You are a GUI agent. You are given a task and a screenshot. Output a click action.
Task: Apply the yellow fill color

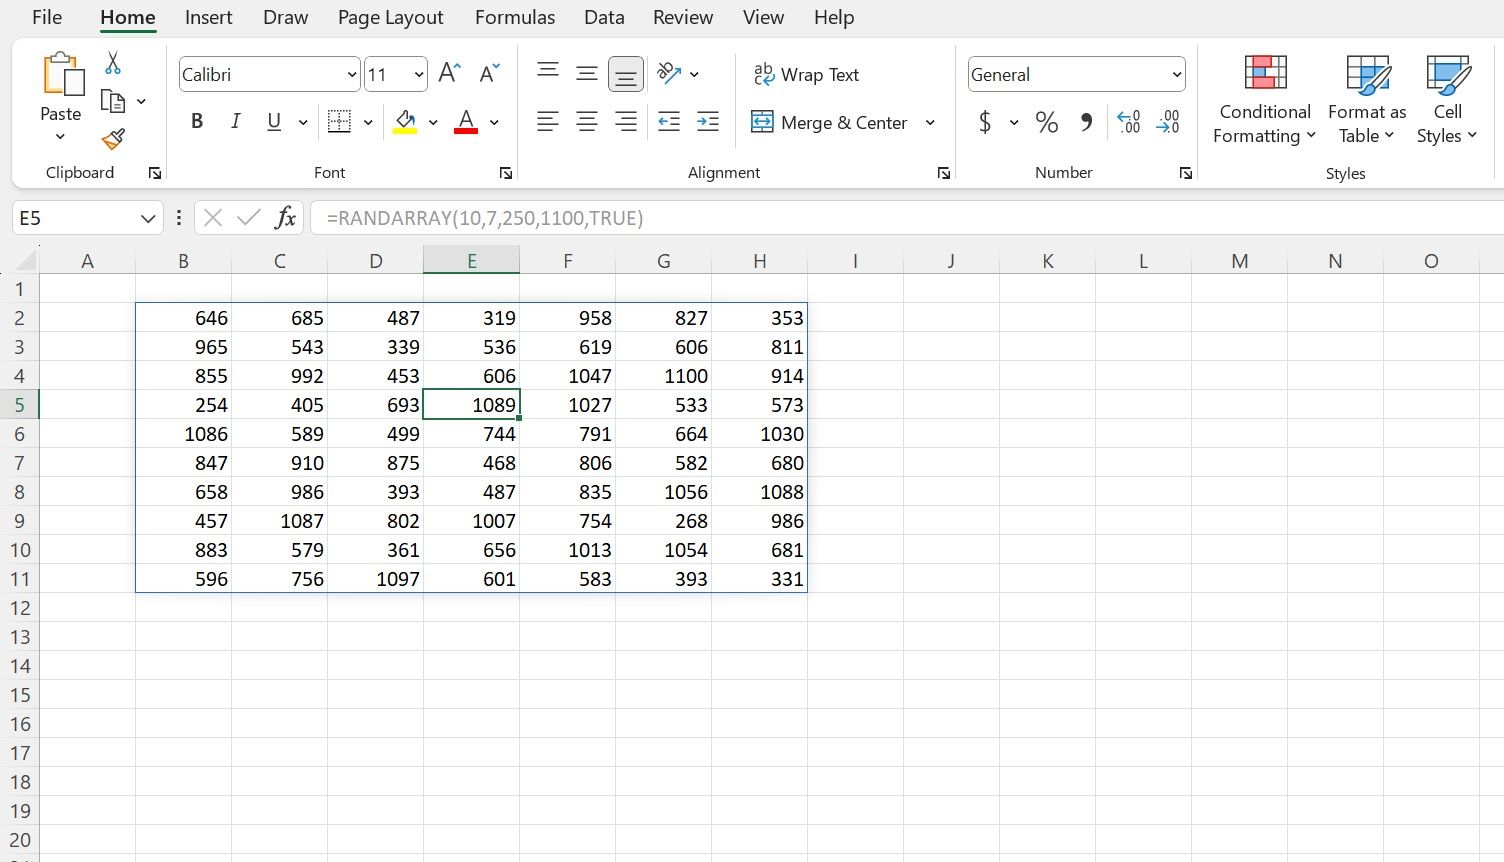click(x=404, y=121)
